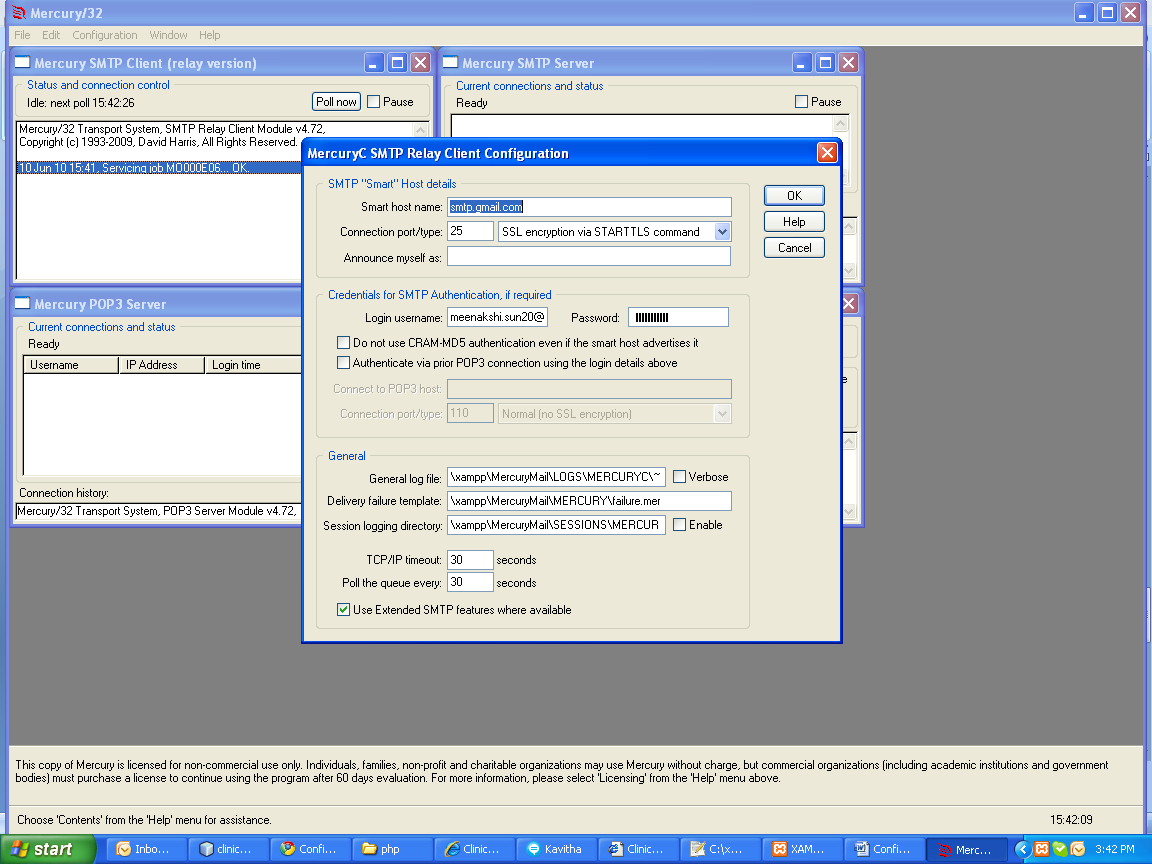The width and height of the screenshot is (1152, 864).
Task: Open the Configuration menu
Action: coord(104,34)
